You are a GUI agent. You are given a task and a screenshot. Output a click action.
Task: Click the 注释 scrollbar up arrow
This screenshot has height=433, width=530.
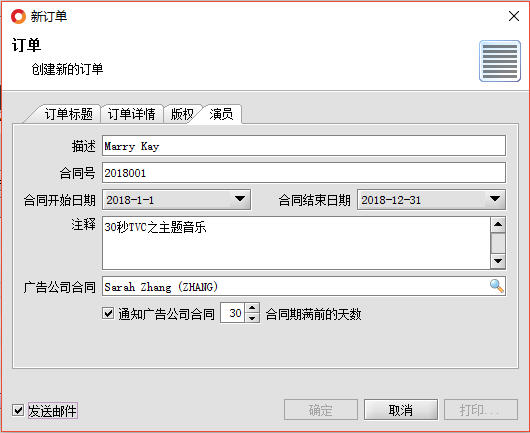click(498, 225)
